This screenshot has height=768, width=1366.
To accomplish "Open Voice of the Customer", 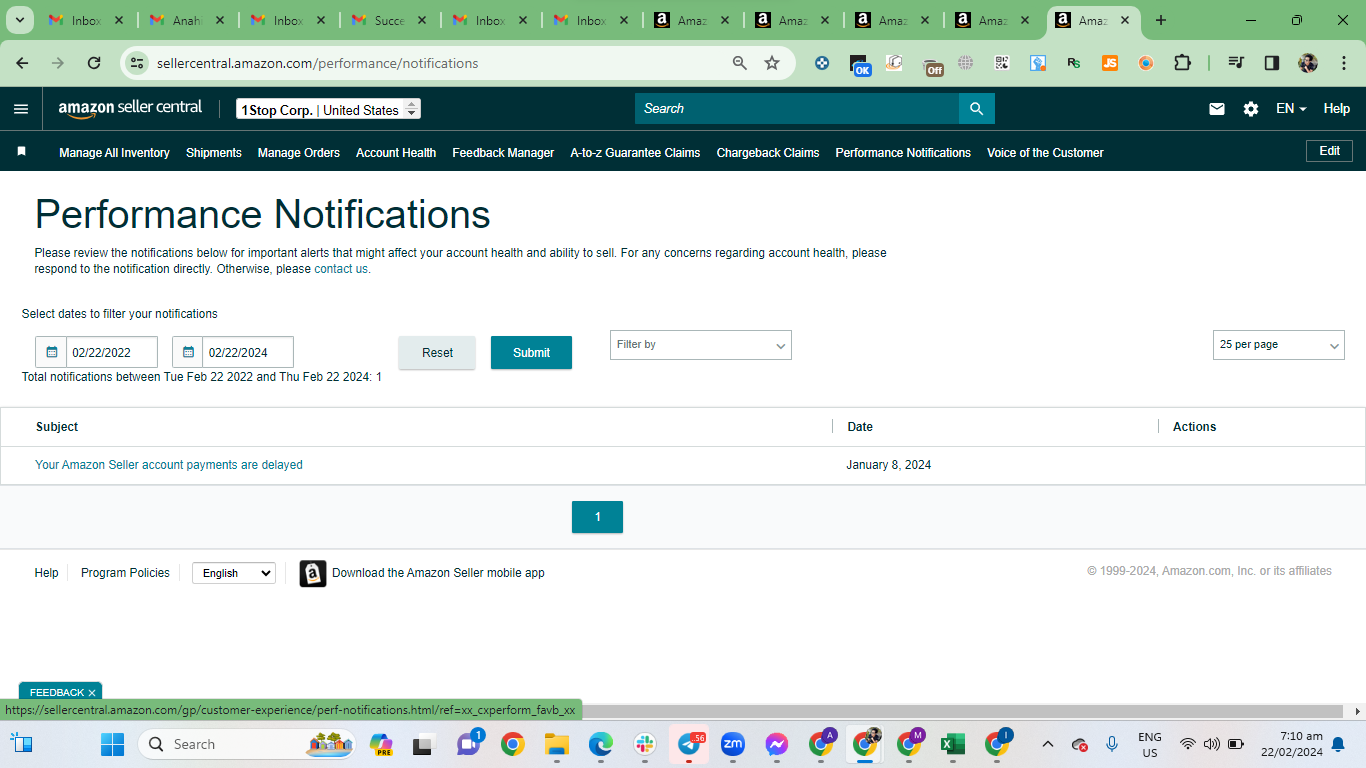I will pyautogui.click(x=1045, y=153).
